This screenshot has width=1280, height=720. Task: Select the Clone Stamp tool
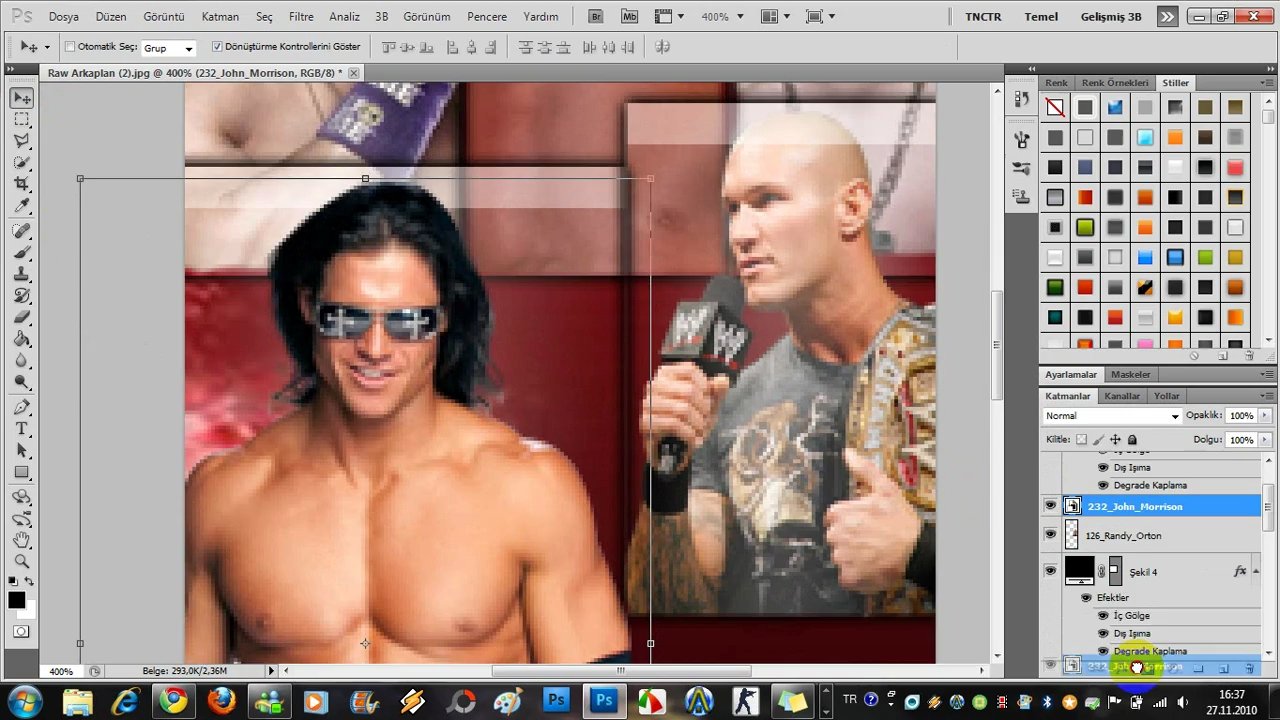click(22, 274)
